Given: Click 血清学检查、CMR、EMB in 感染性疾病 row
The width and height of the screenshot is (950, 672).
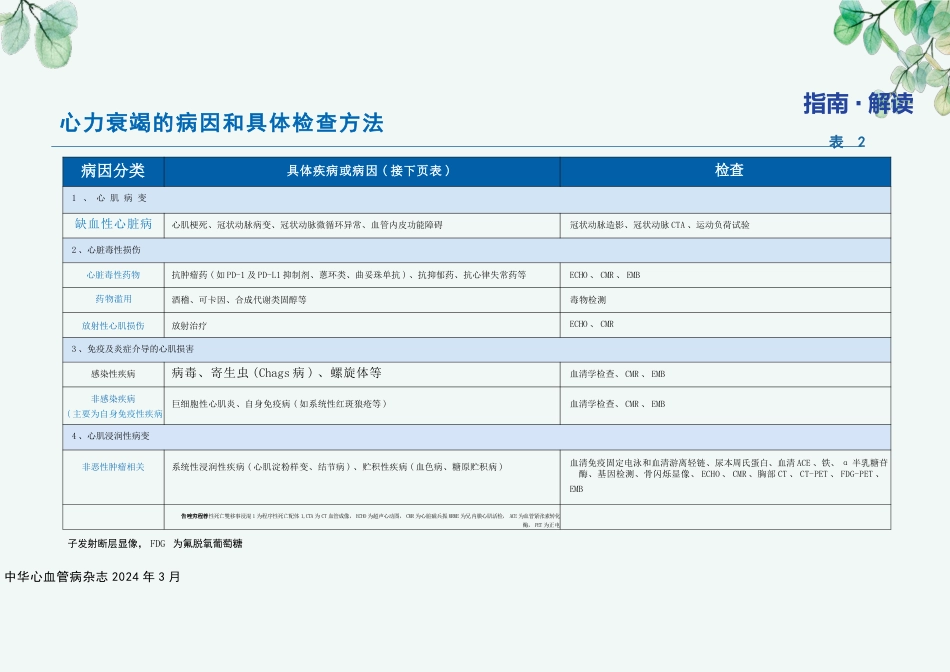Looking at the screenshot, I should [725, 374].
